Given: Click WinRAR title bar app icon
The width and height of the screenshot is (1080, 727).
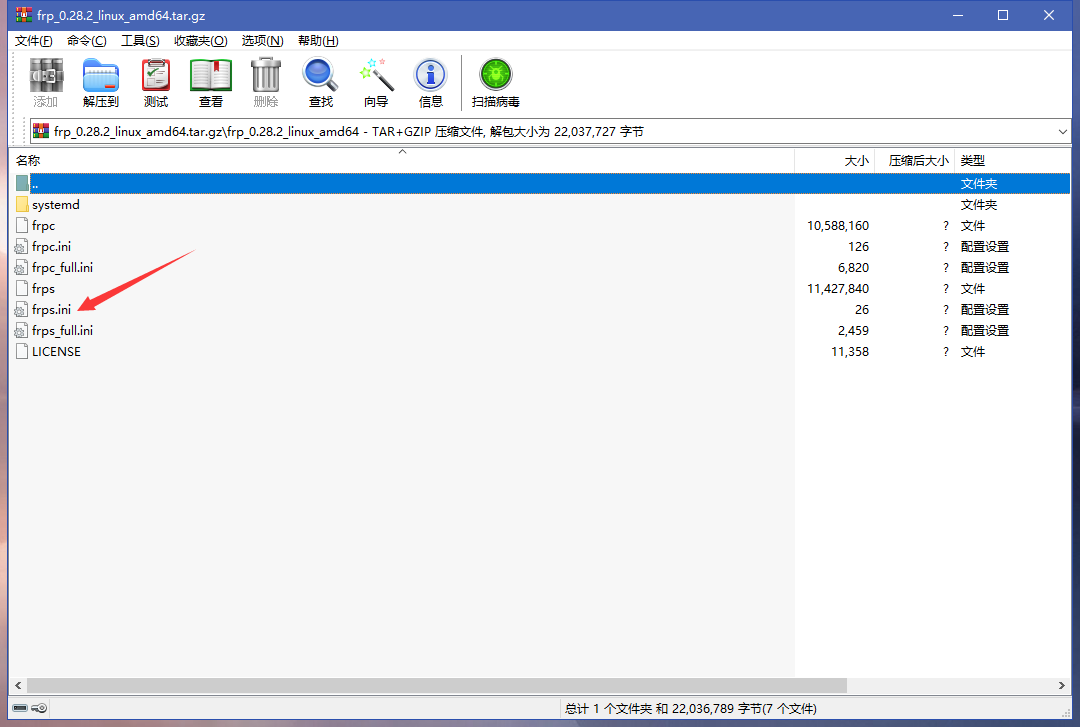Looking at the screenshot, I should point(24,15).
